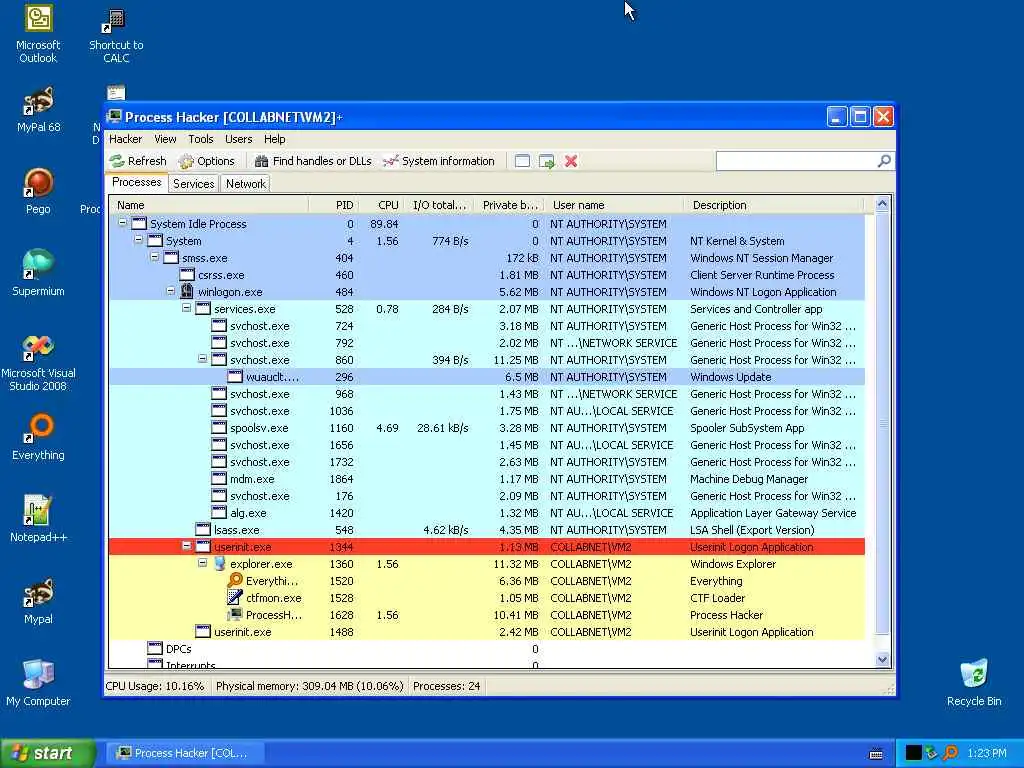Click the search magnifier icon
Screen dimensions: 1024x768
pyautogui.click(x=884, y=161)
